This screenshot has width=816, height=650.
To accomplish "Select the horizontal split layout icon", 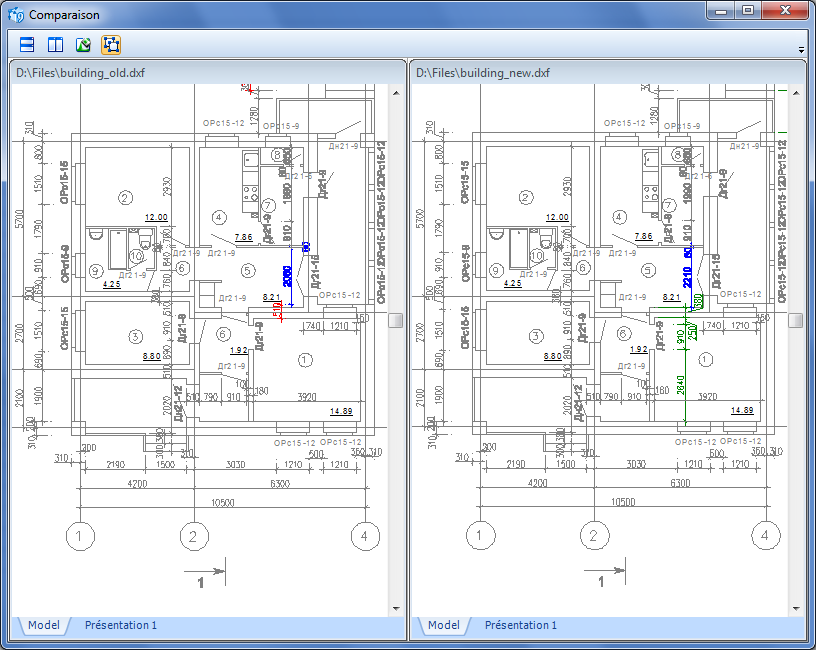I will pos(29,45).
